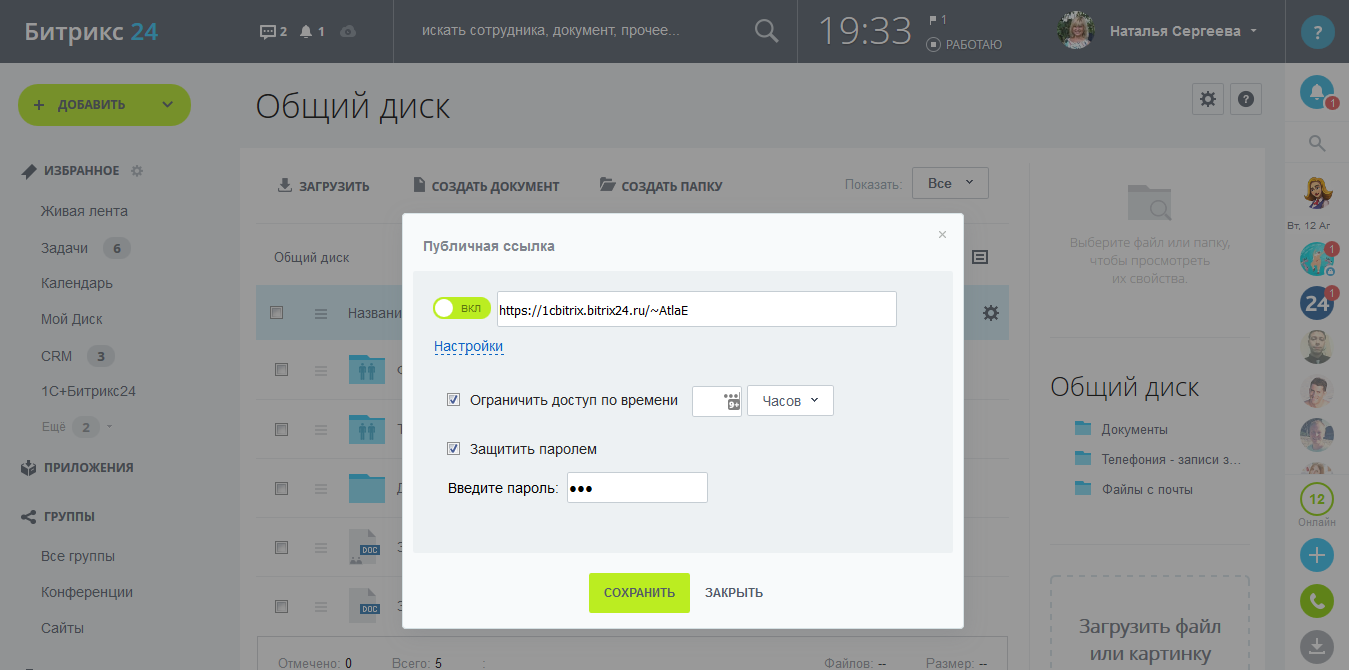
Task: Open Общий диск settings gear icon
Action: point(1208,99)
